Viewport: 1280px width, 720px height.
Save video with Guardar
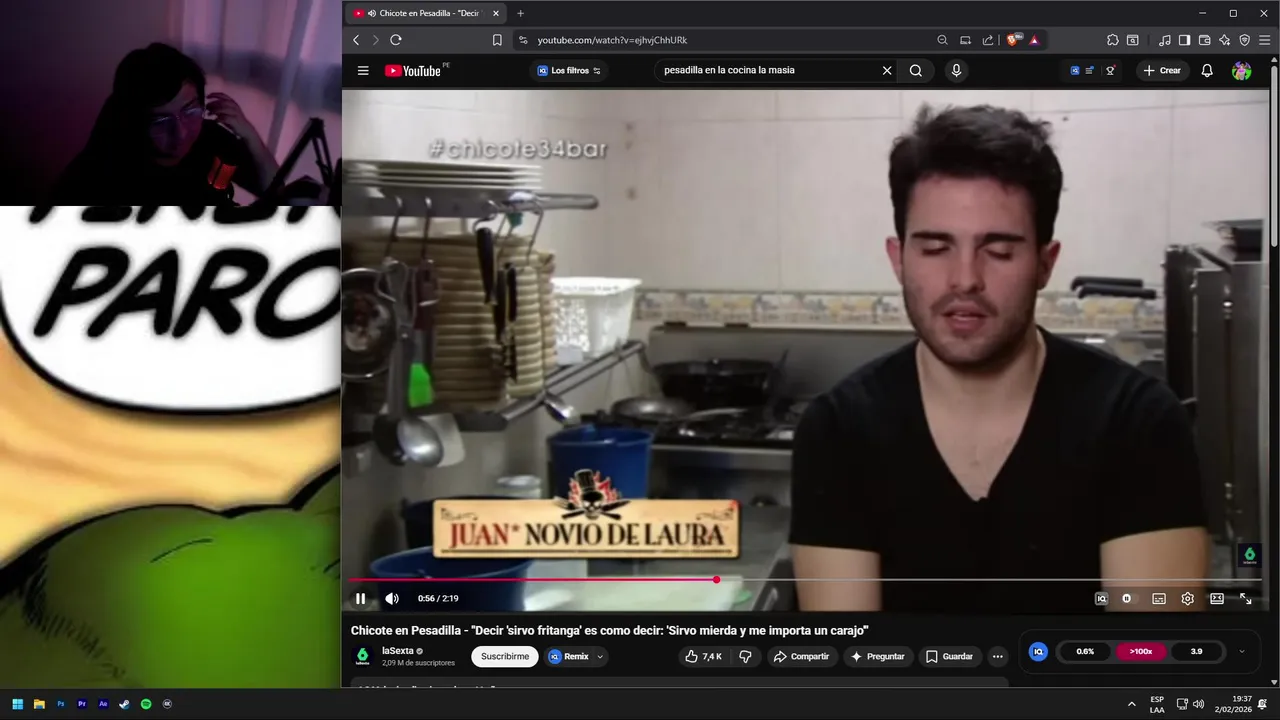click(949, 657)
